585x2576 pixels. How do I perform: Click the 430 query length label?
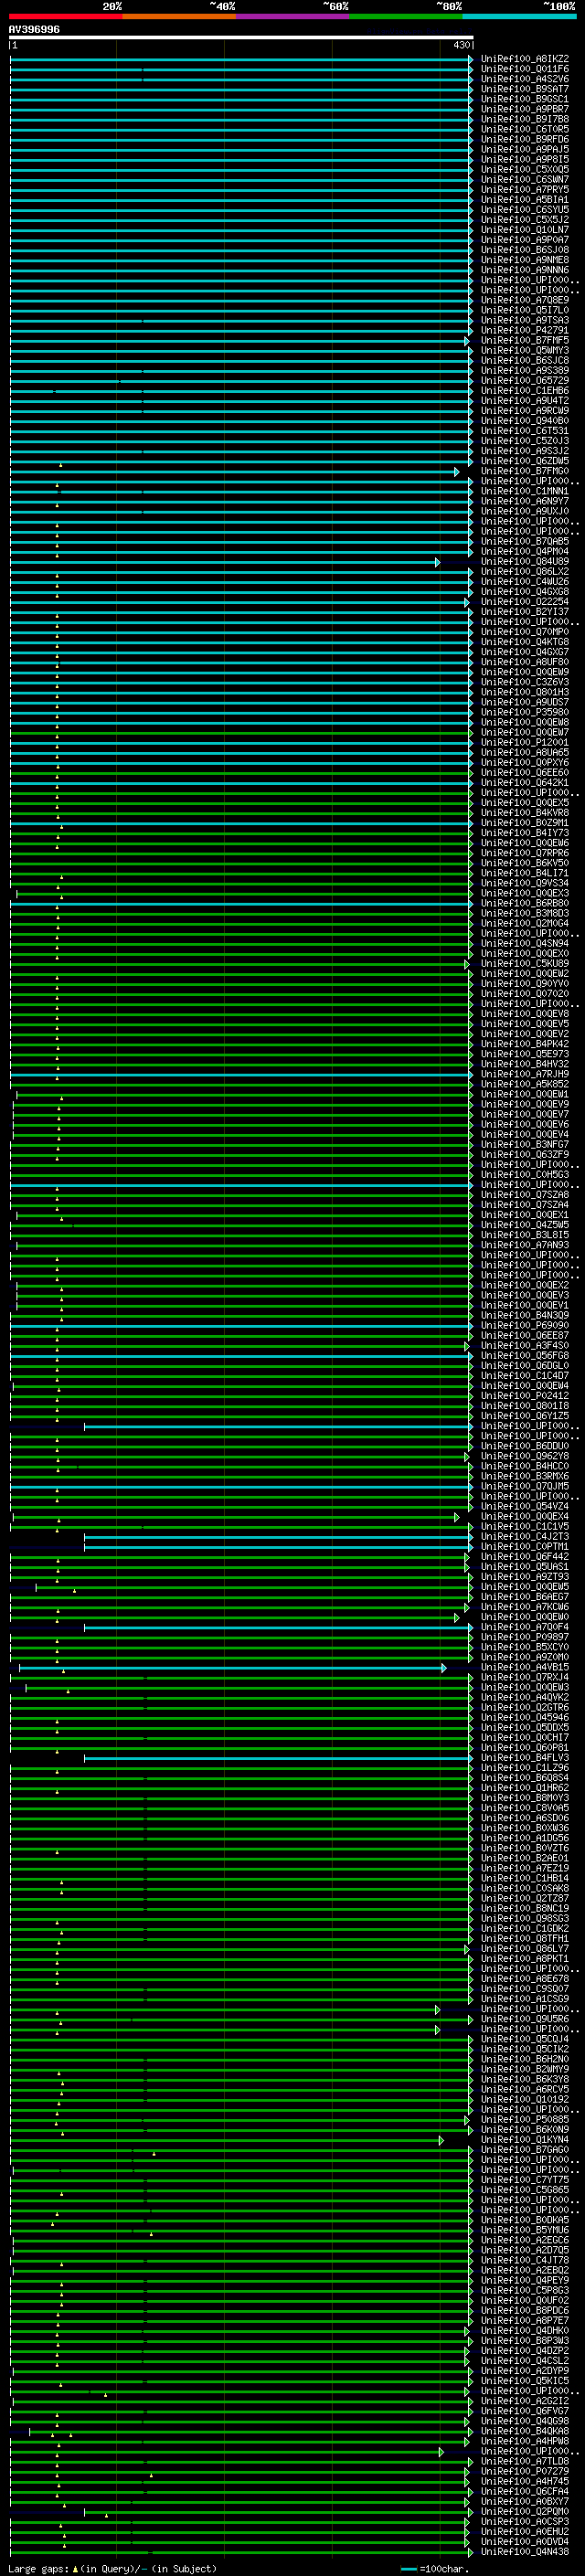click(461, 45)
